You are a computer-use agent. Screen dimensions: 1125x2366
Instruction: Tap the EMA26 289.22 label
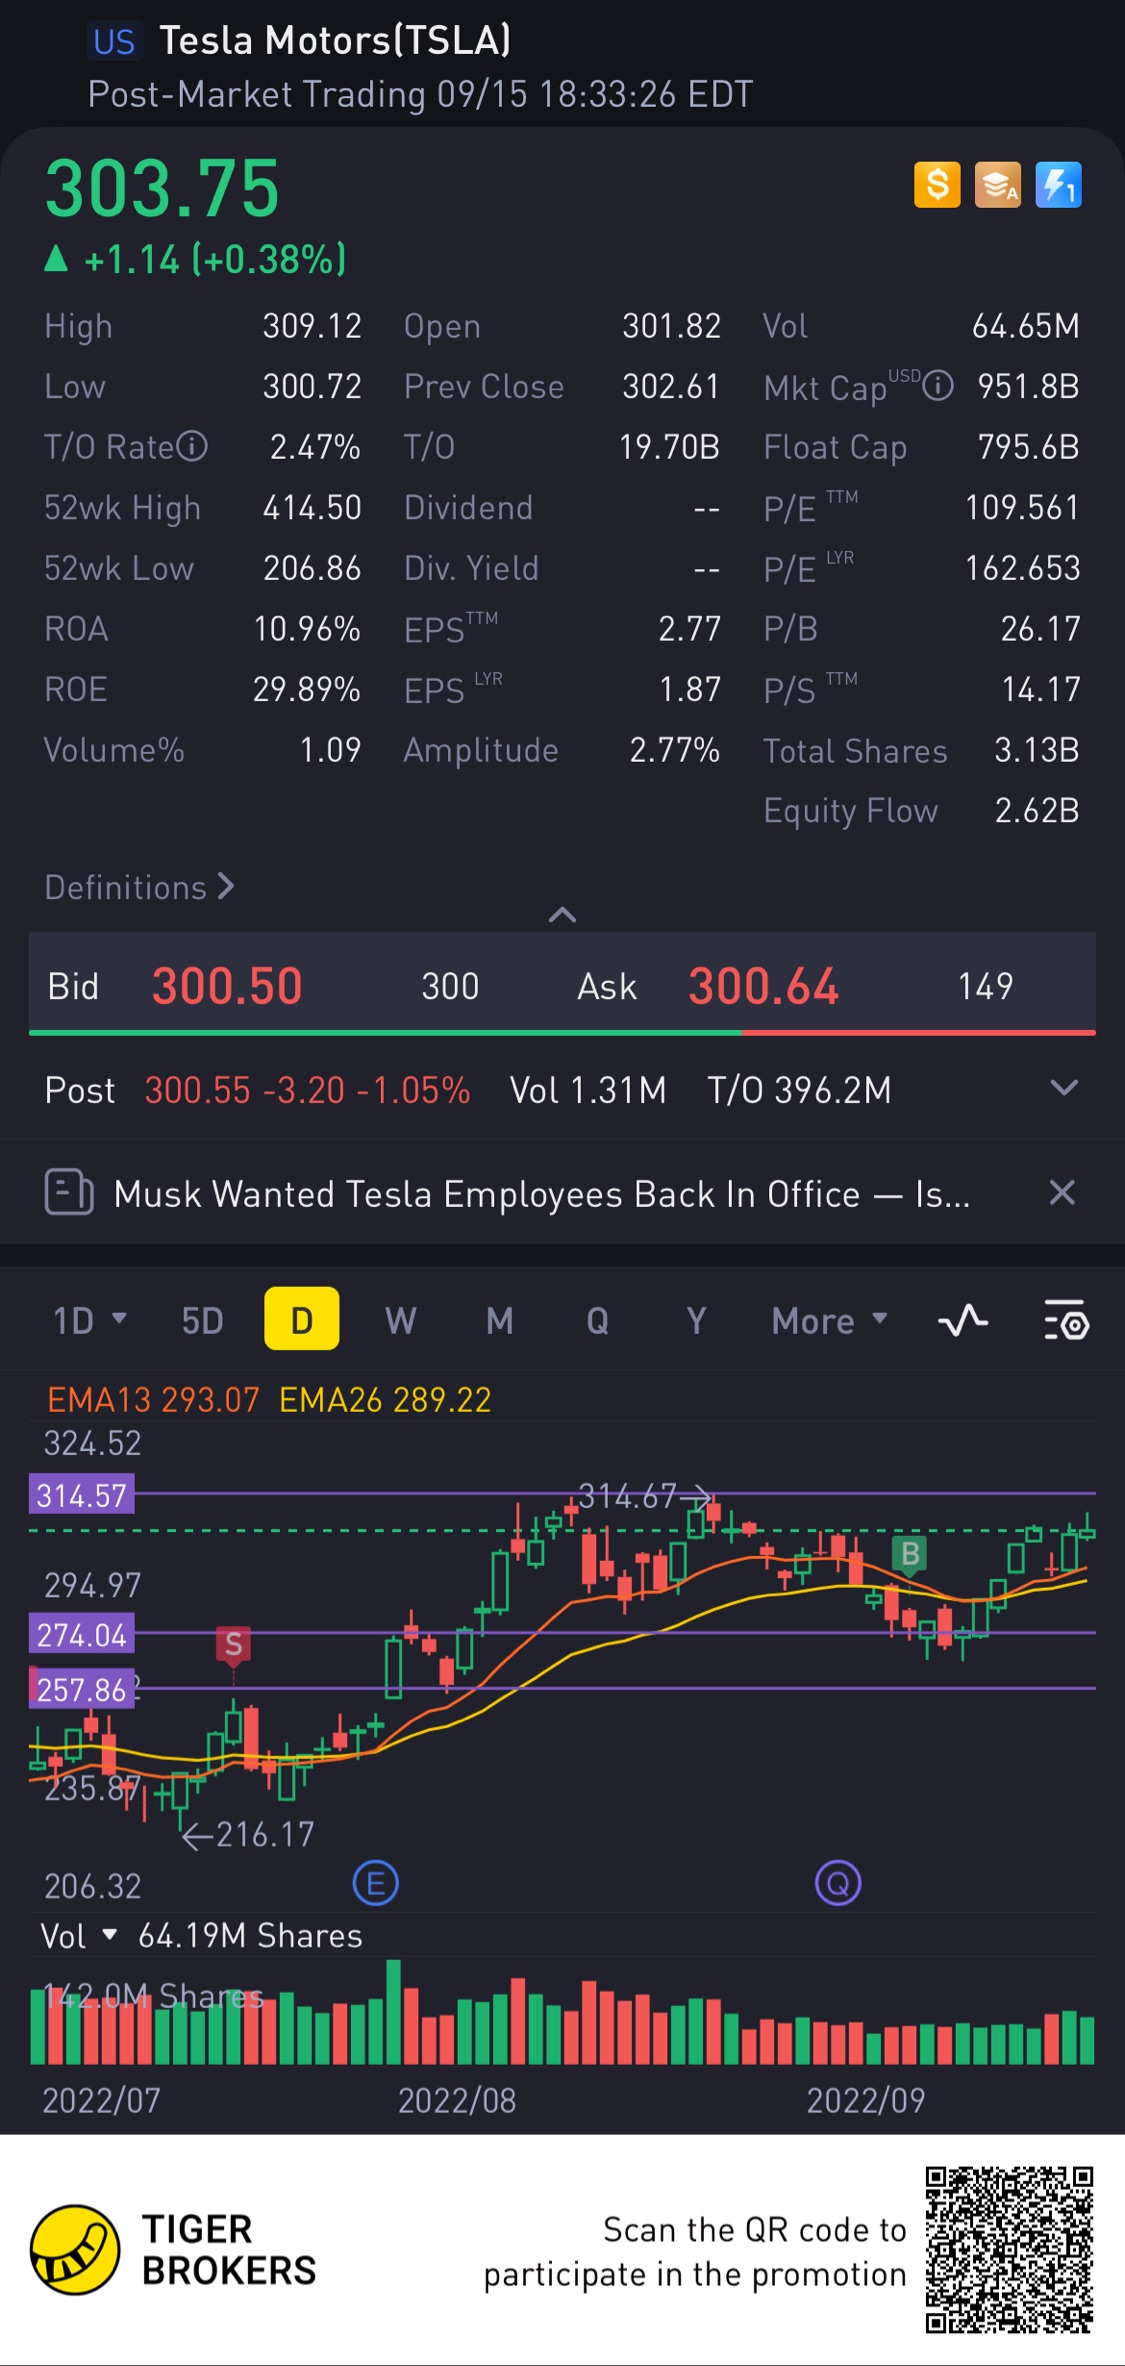tap(385, 1400)
